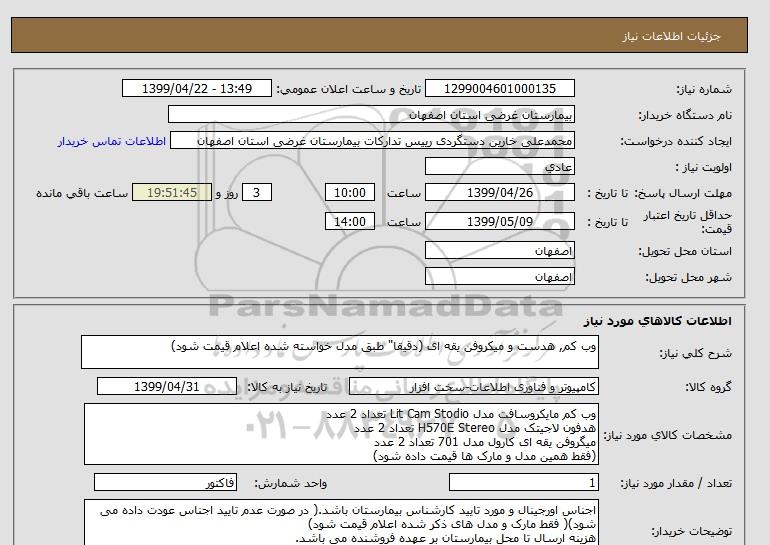The height and width of the screenshot is (545, 770).
Task: Select the label نام دستگاه خریدار
Action: tap(685, 115)
